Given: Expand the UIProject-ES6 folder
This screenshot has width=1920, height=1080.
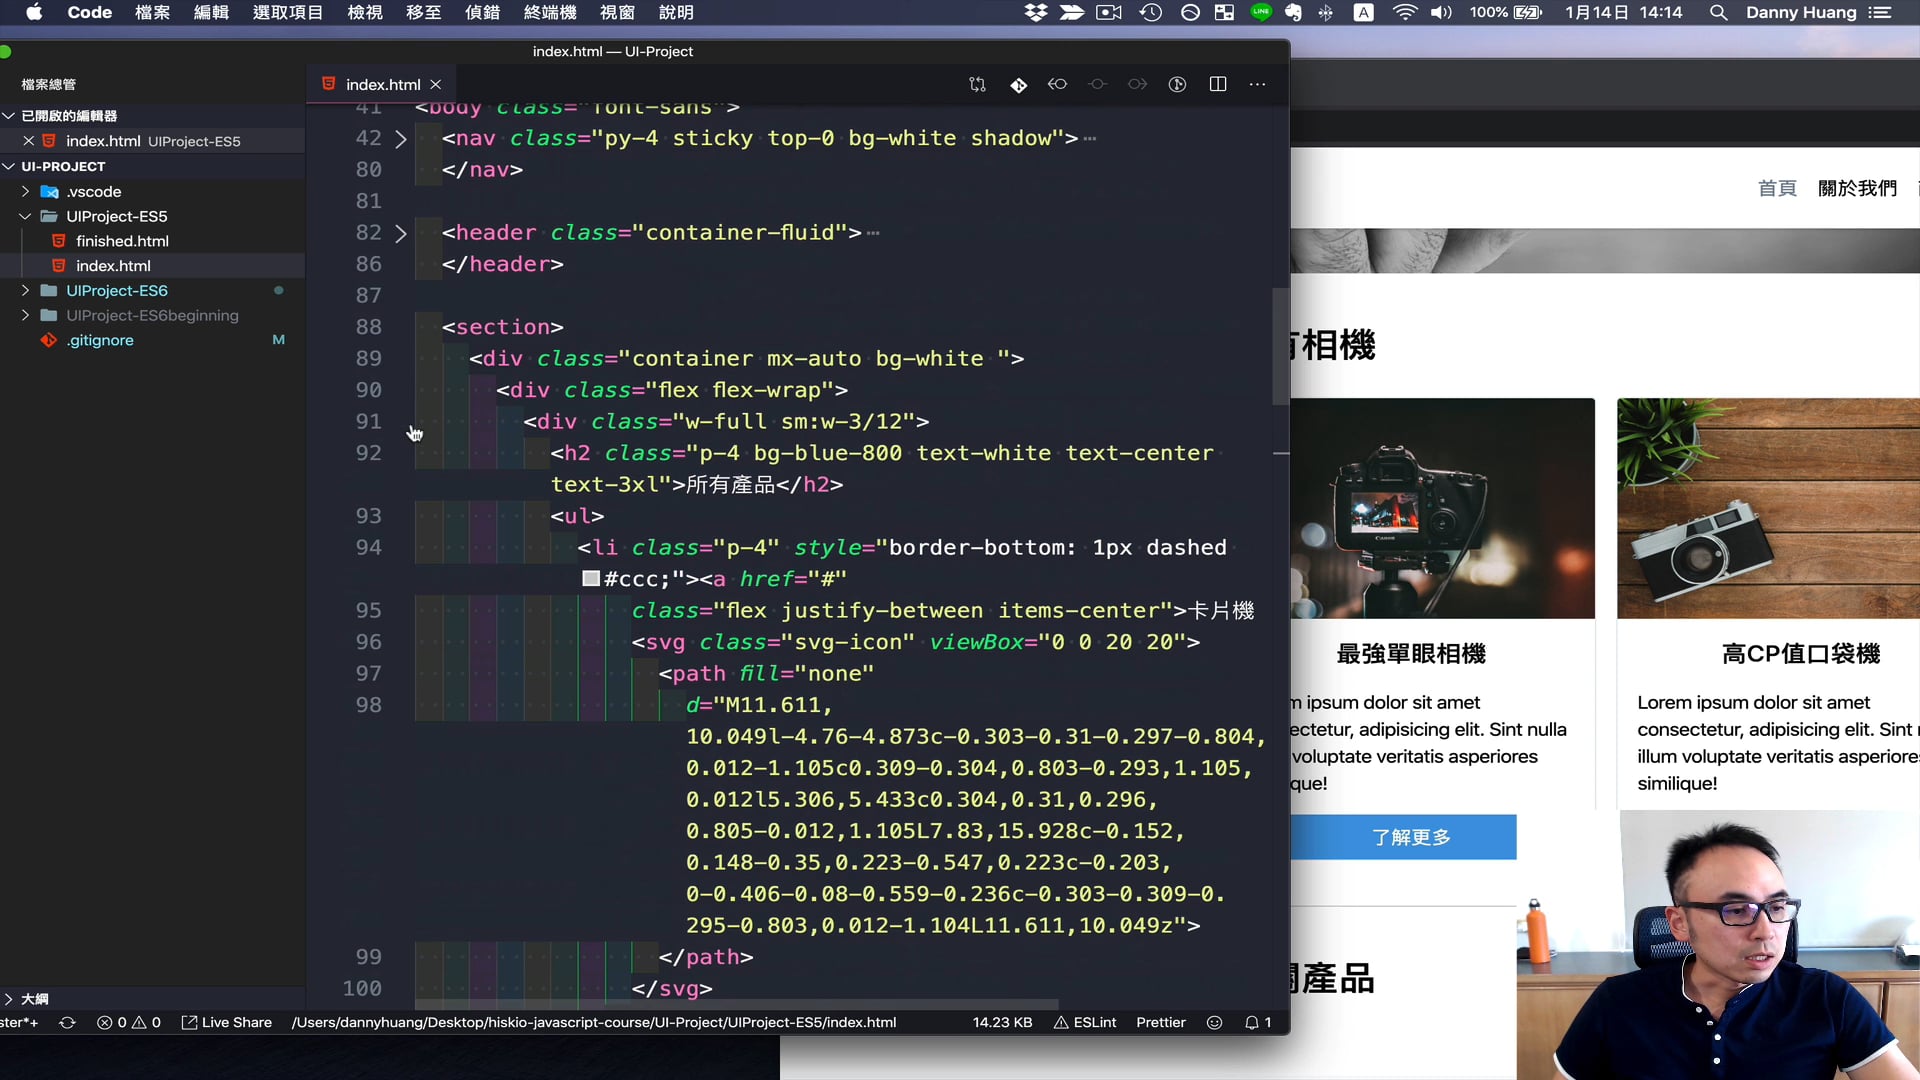Looking at the screenshot, I should (116, 291).
